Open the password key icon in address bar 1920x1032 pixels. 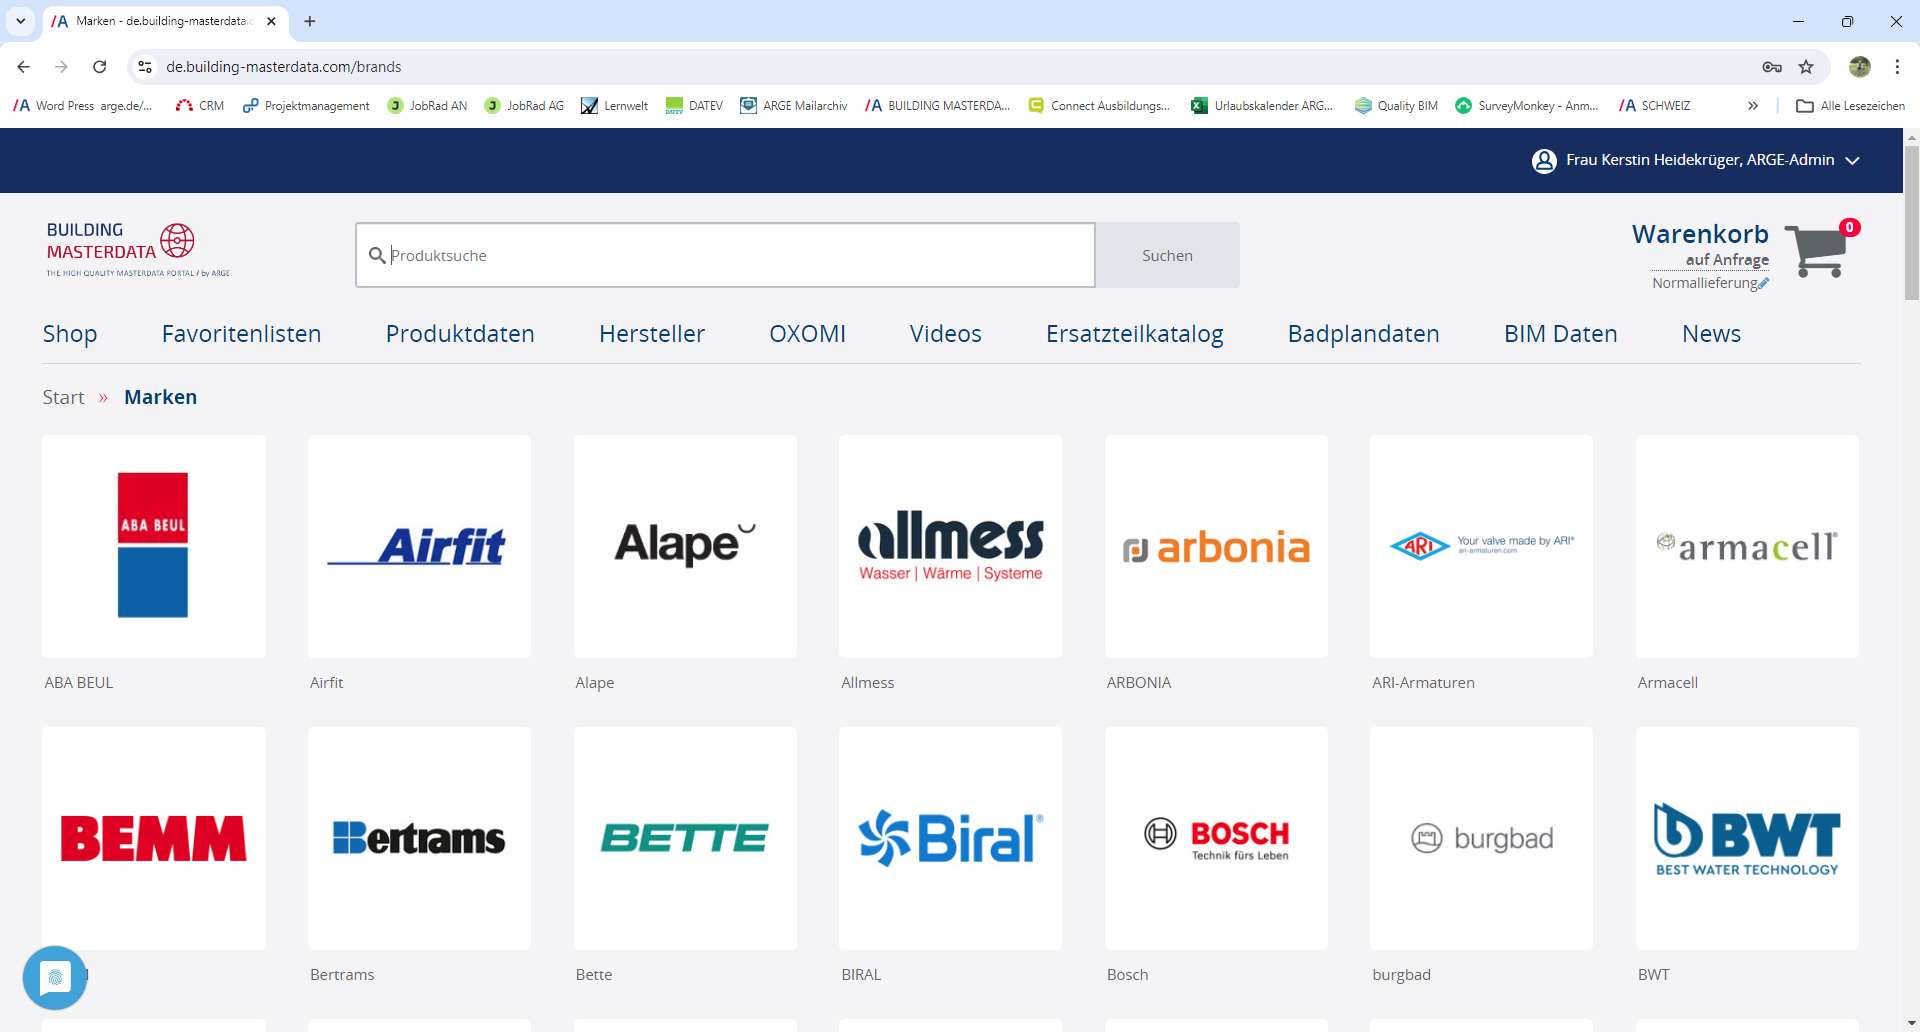(x=1772, y=67)
